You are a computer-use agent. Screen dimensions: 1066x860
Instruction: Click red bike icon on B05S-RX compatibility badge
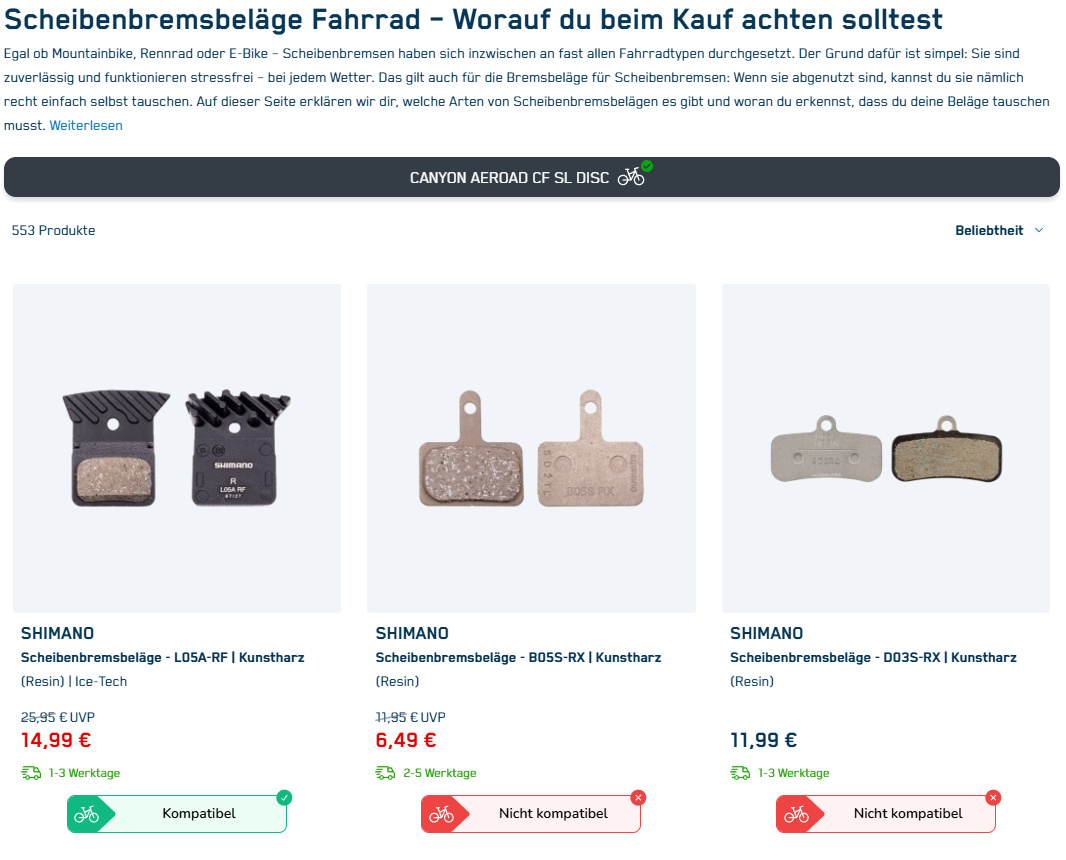point(441,814)
